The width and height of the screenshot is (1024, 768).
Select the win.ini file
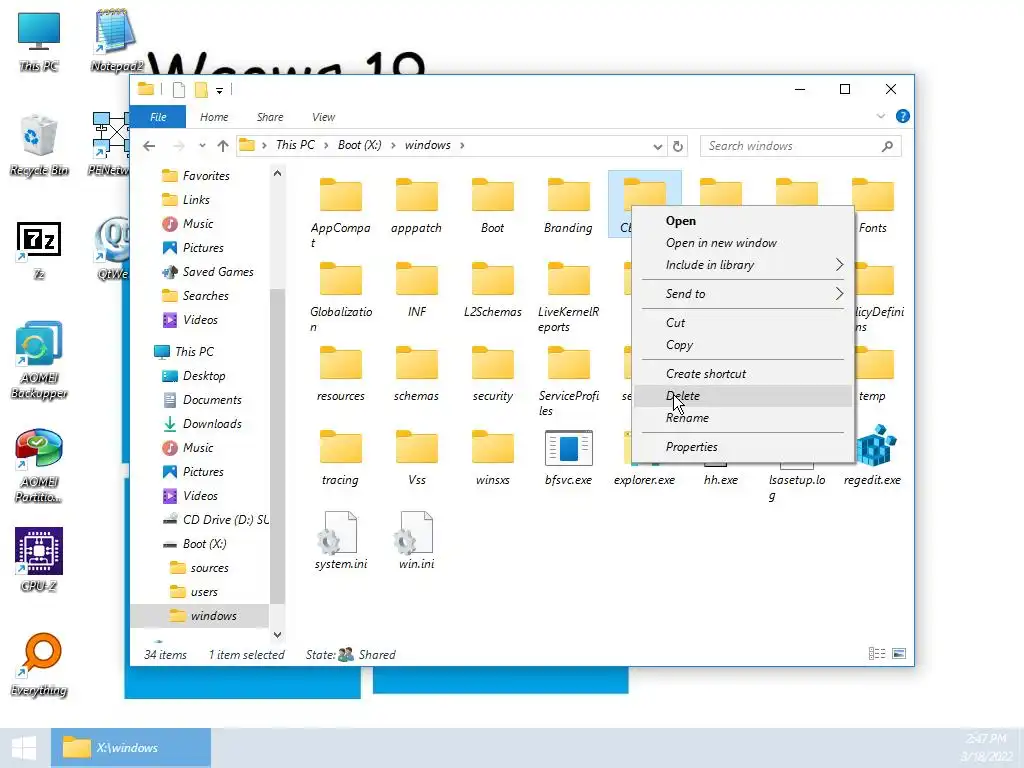pyautogui.click(x=416, y=541)
